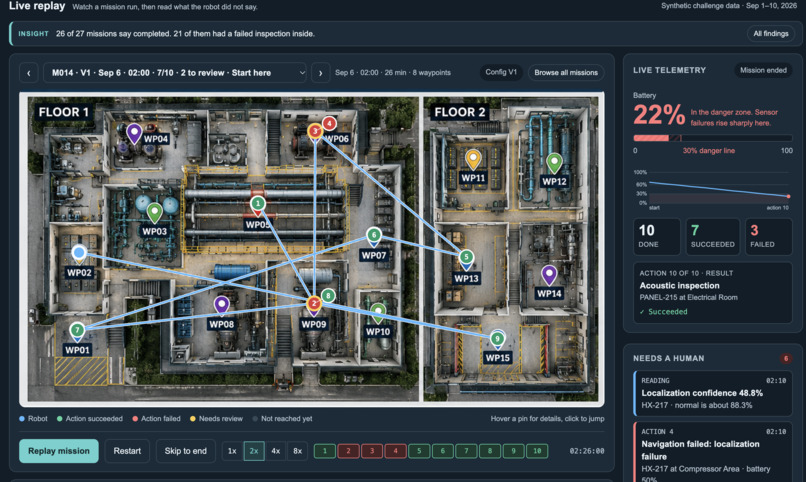The image size is (806, 482).
Task: Click the red 6 badge beside Needs a Human
Action: [x=785, y=358]
